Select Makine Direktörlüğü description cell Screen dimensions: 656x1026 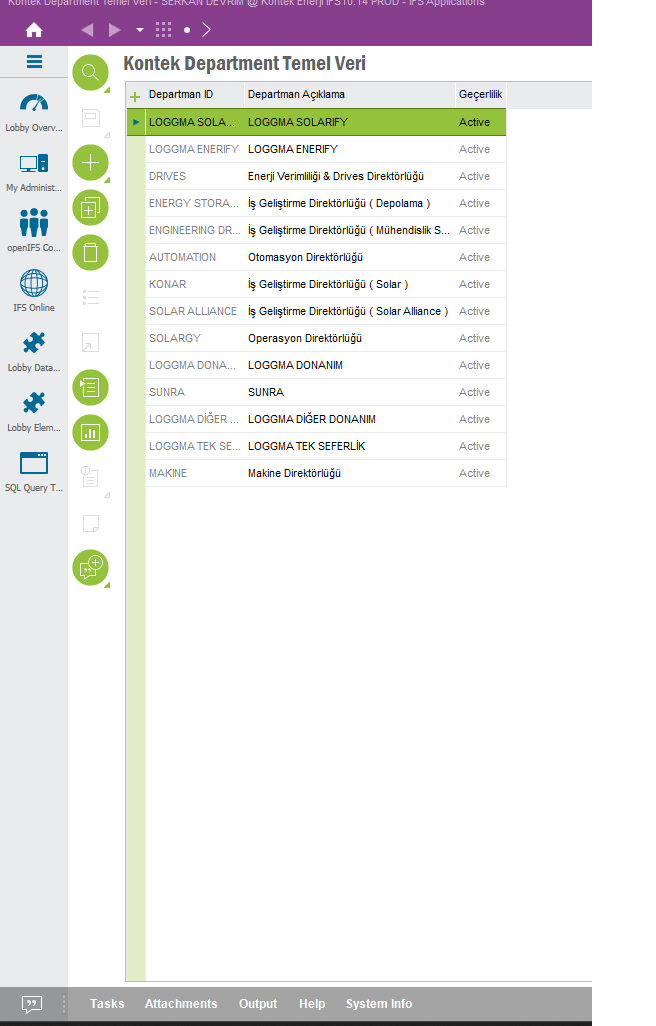(350, 473)
